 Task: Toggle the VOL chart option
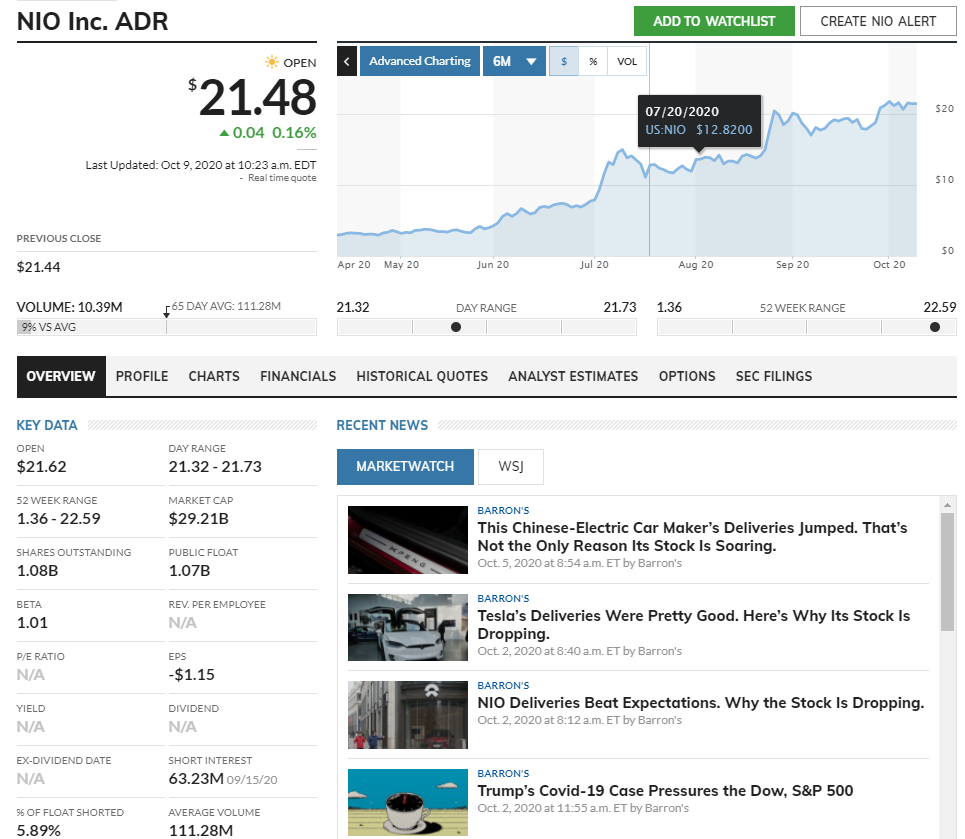coord(627,62)
